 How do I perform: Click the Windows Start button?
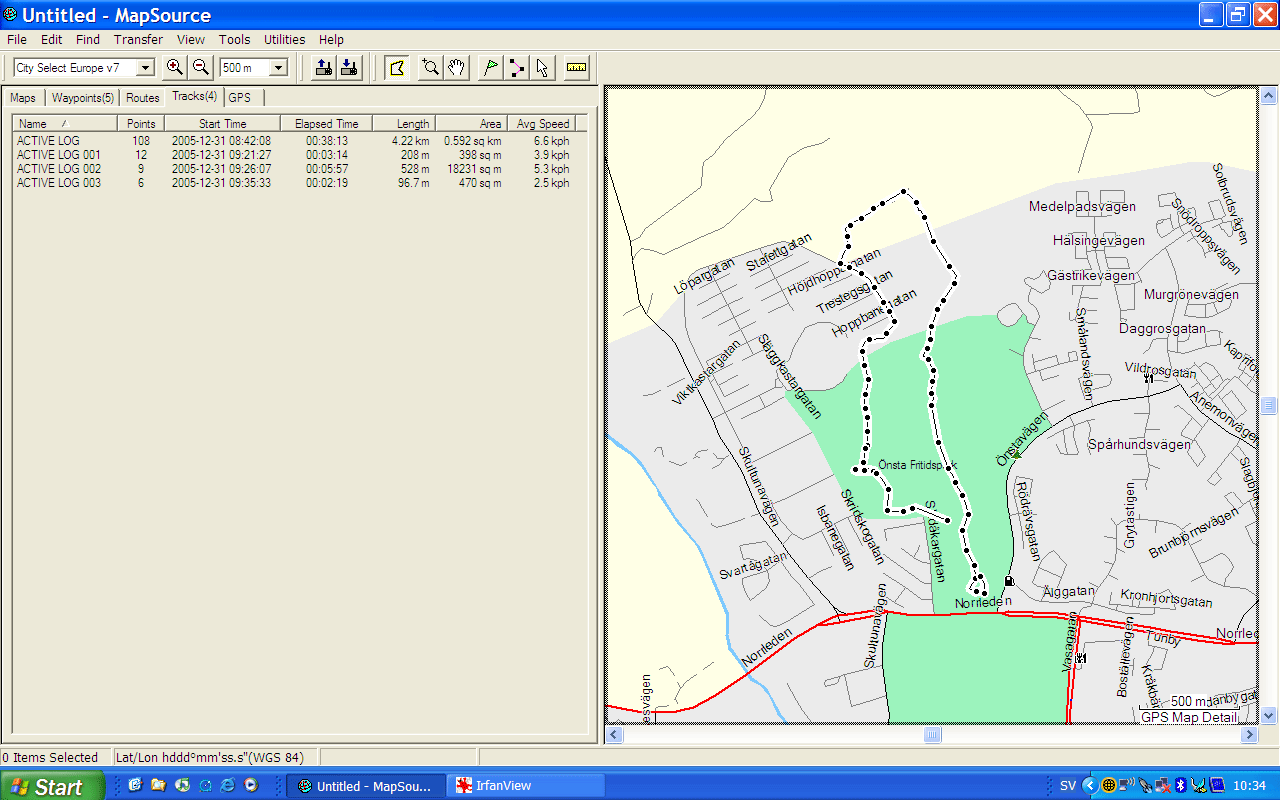click(x=52, y=786)
